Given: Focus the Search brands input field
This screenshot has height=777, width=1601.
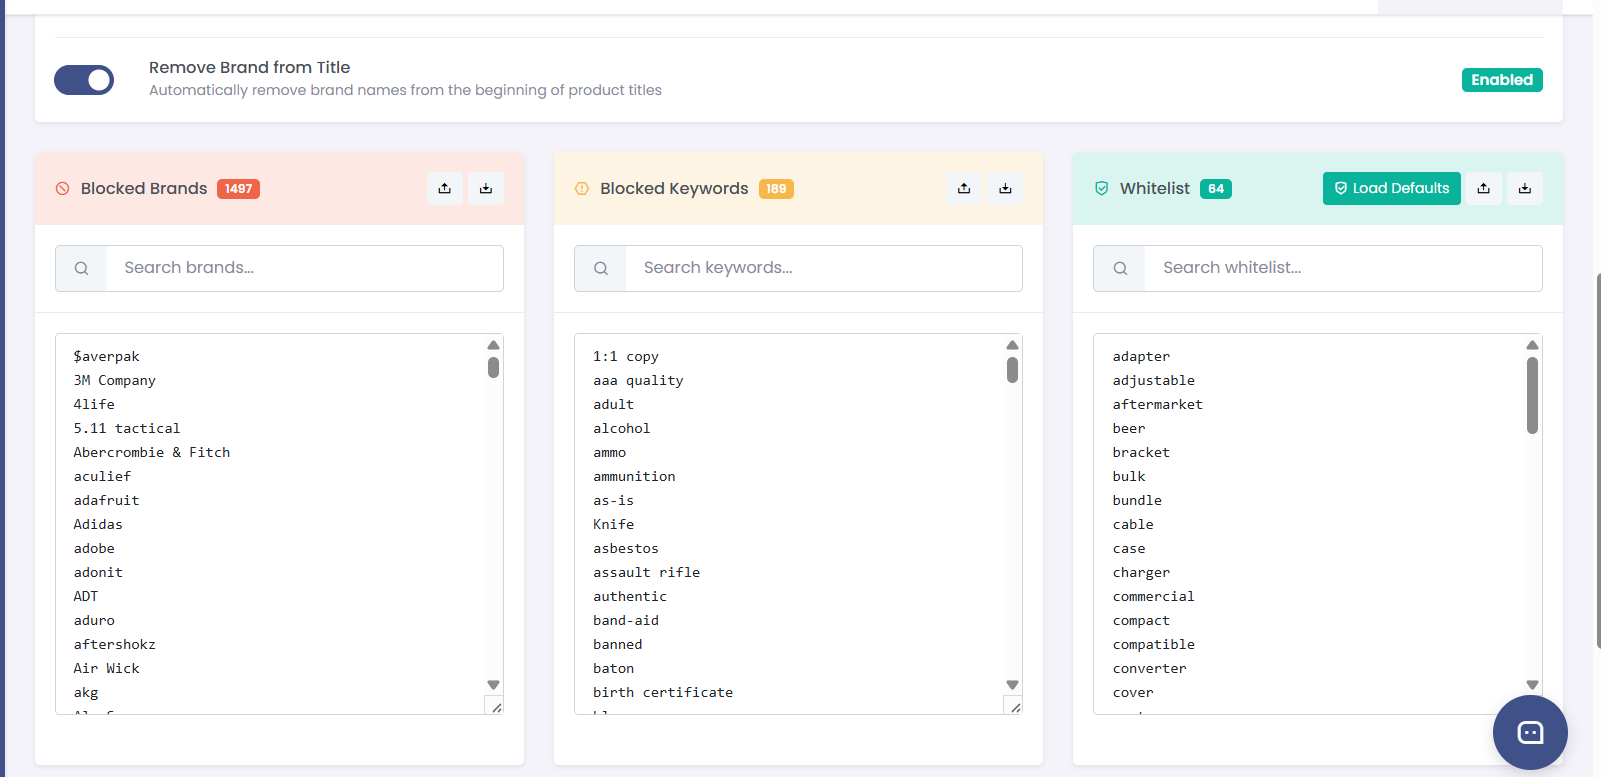Looking at the screenshot, I should pyautogui.click(x=305, y=268).
